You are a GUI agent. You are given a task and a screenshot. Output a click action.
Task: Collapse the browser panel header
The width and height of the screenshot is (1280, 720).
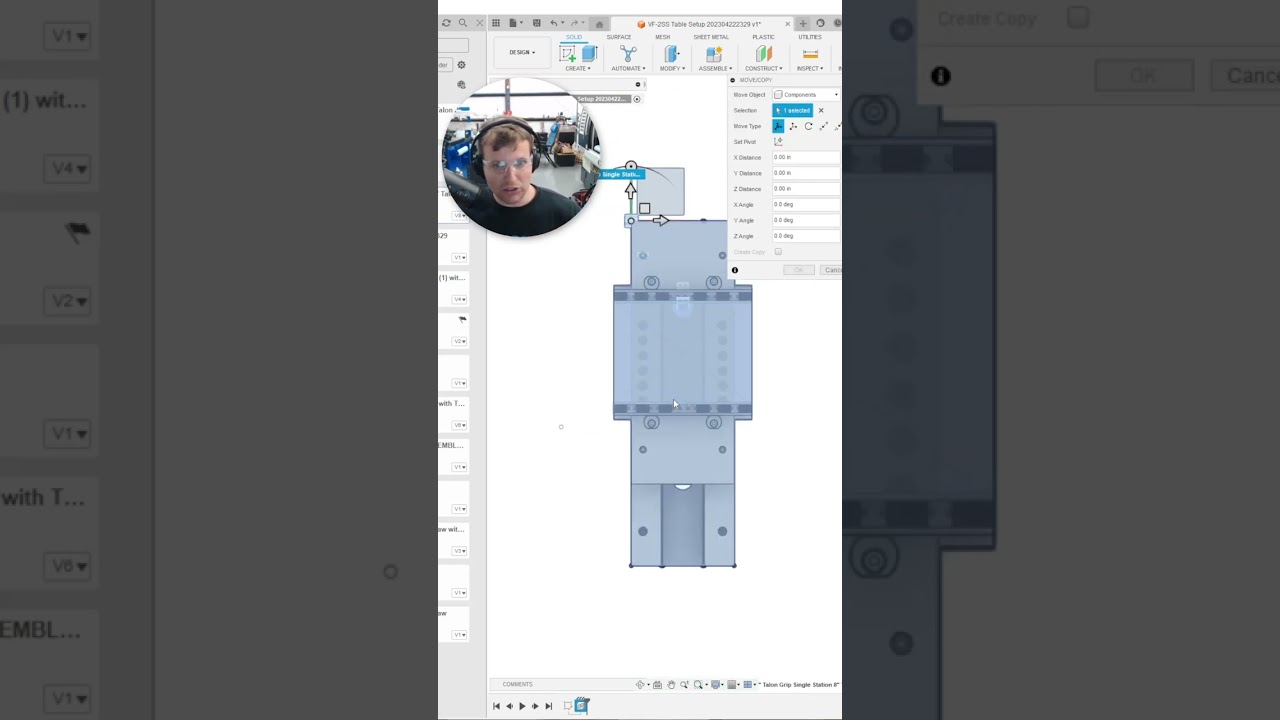click(x=638, y=84)
